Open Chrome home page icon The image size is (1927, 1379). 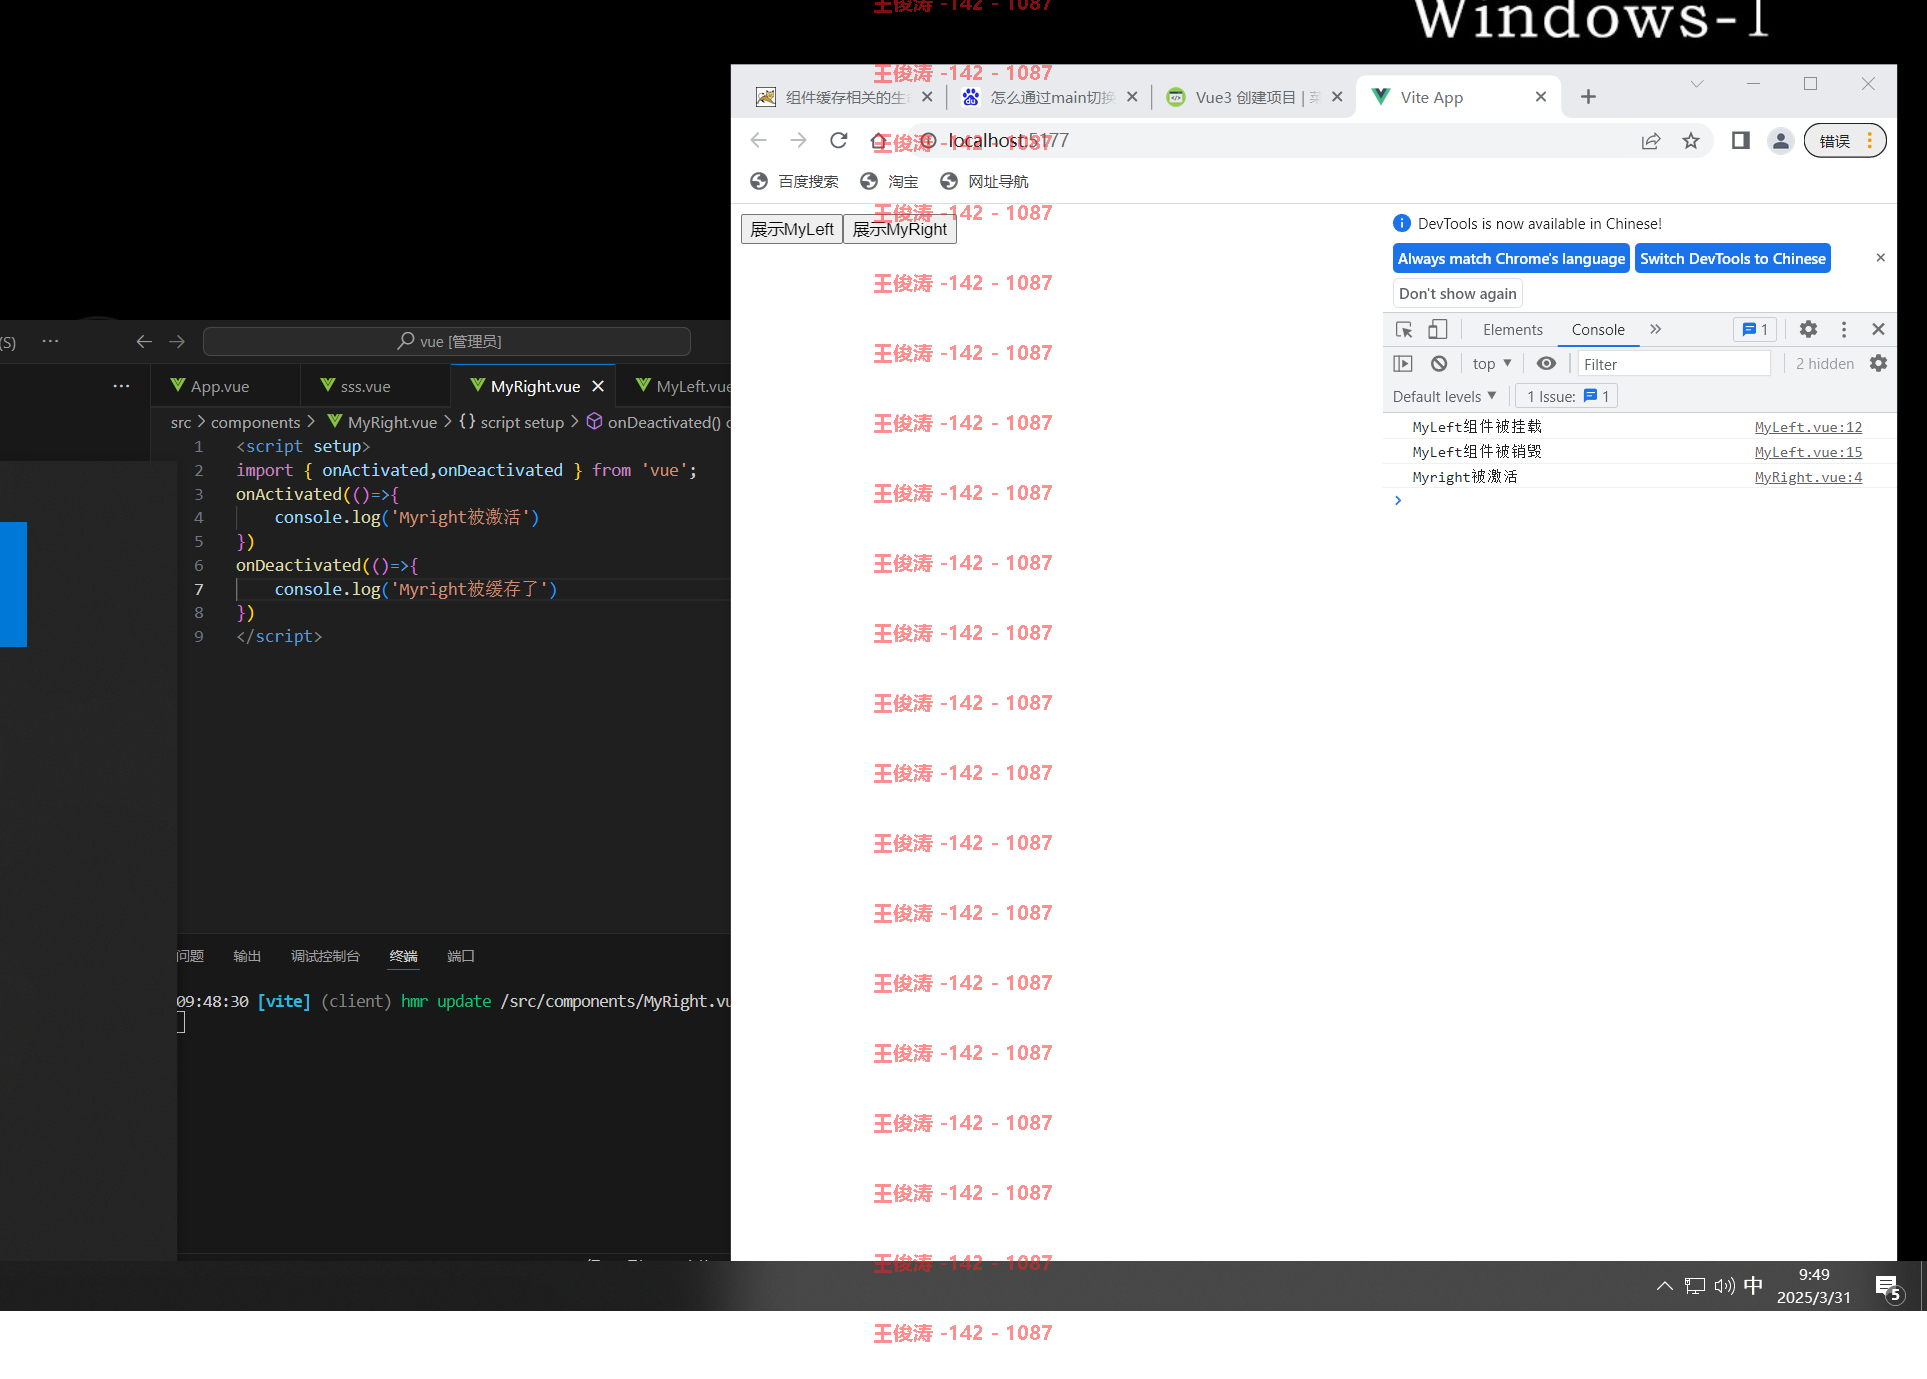(878, 141)
